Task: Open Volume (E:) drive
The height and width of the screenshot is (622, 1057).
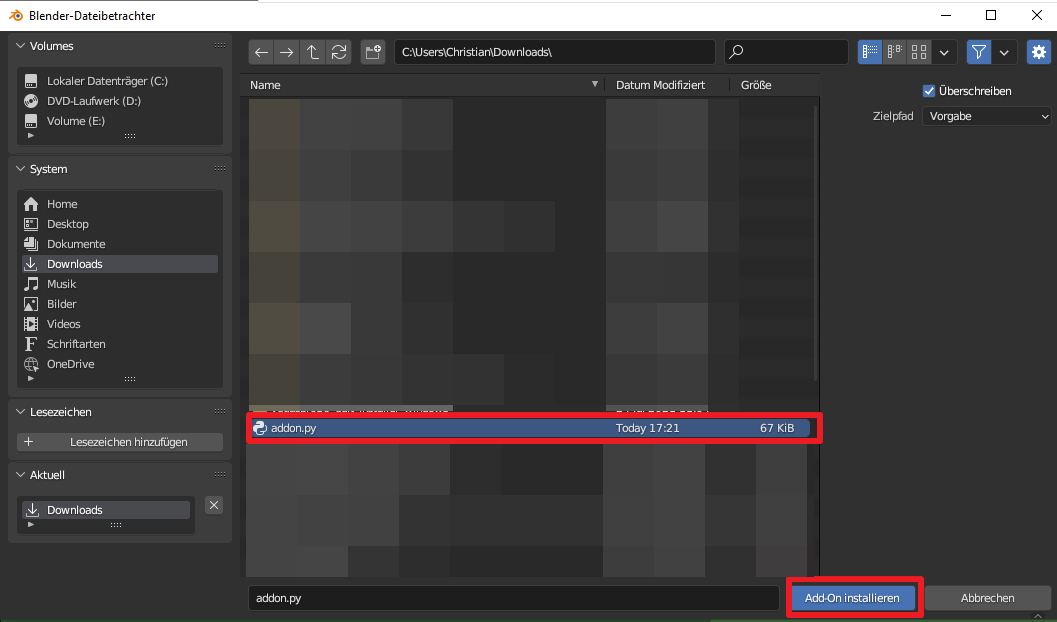Action: click(x=120, y=121)
